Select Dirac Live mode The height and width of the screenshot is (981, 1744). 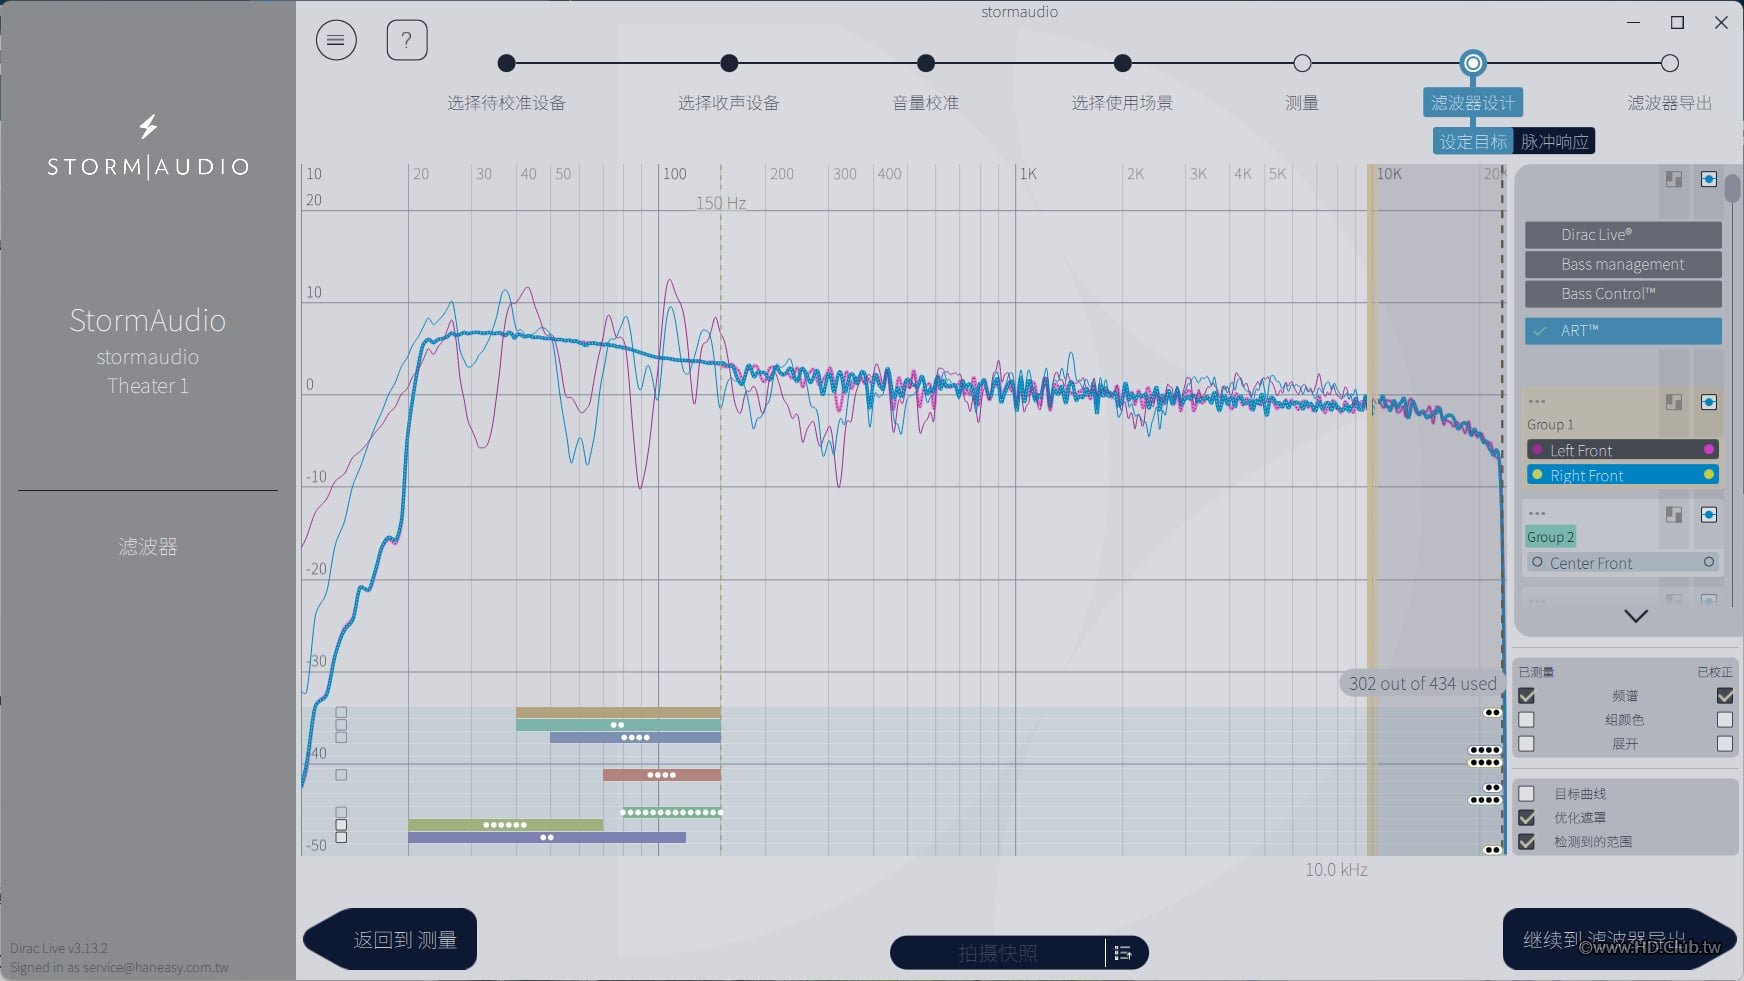(1623, 235)
